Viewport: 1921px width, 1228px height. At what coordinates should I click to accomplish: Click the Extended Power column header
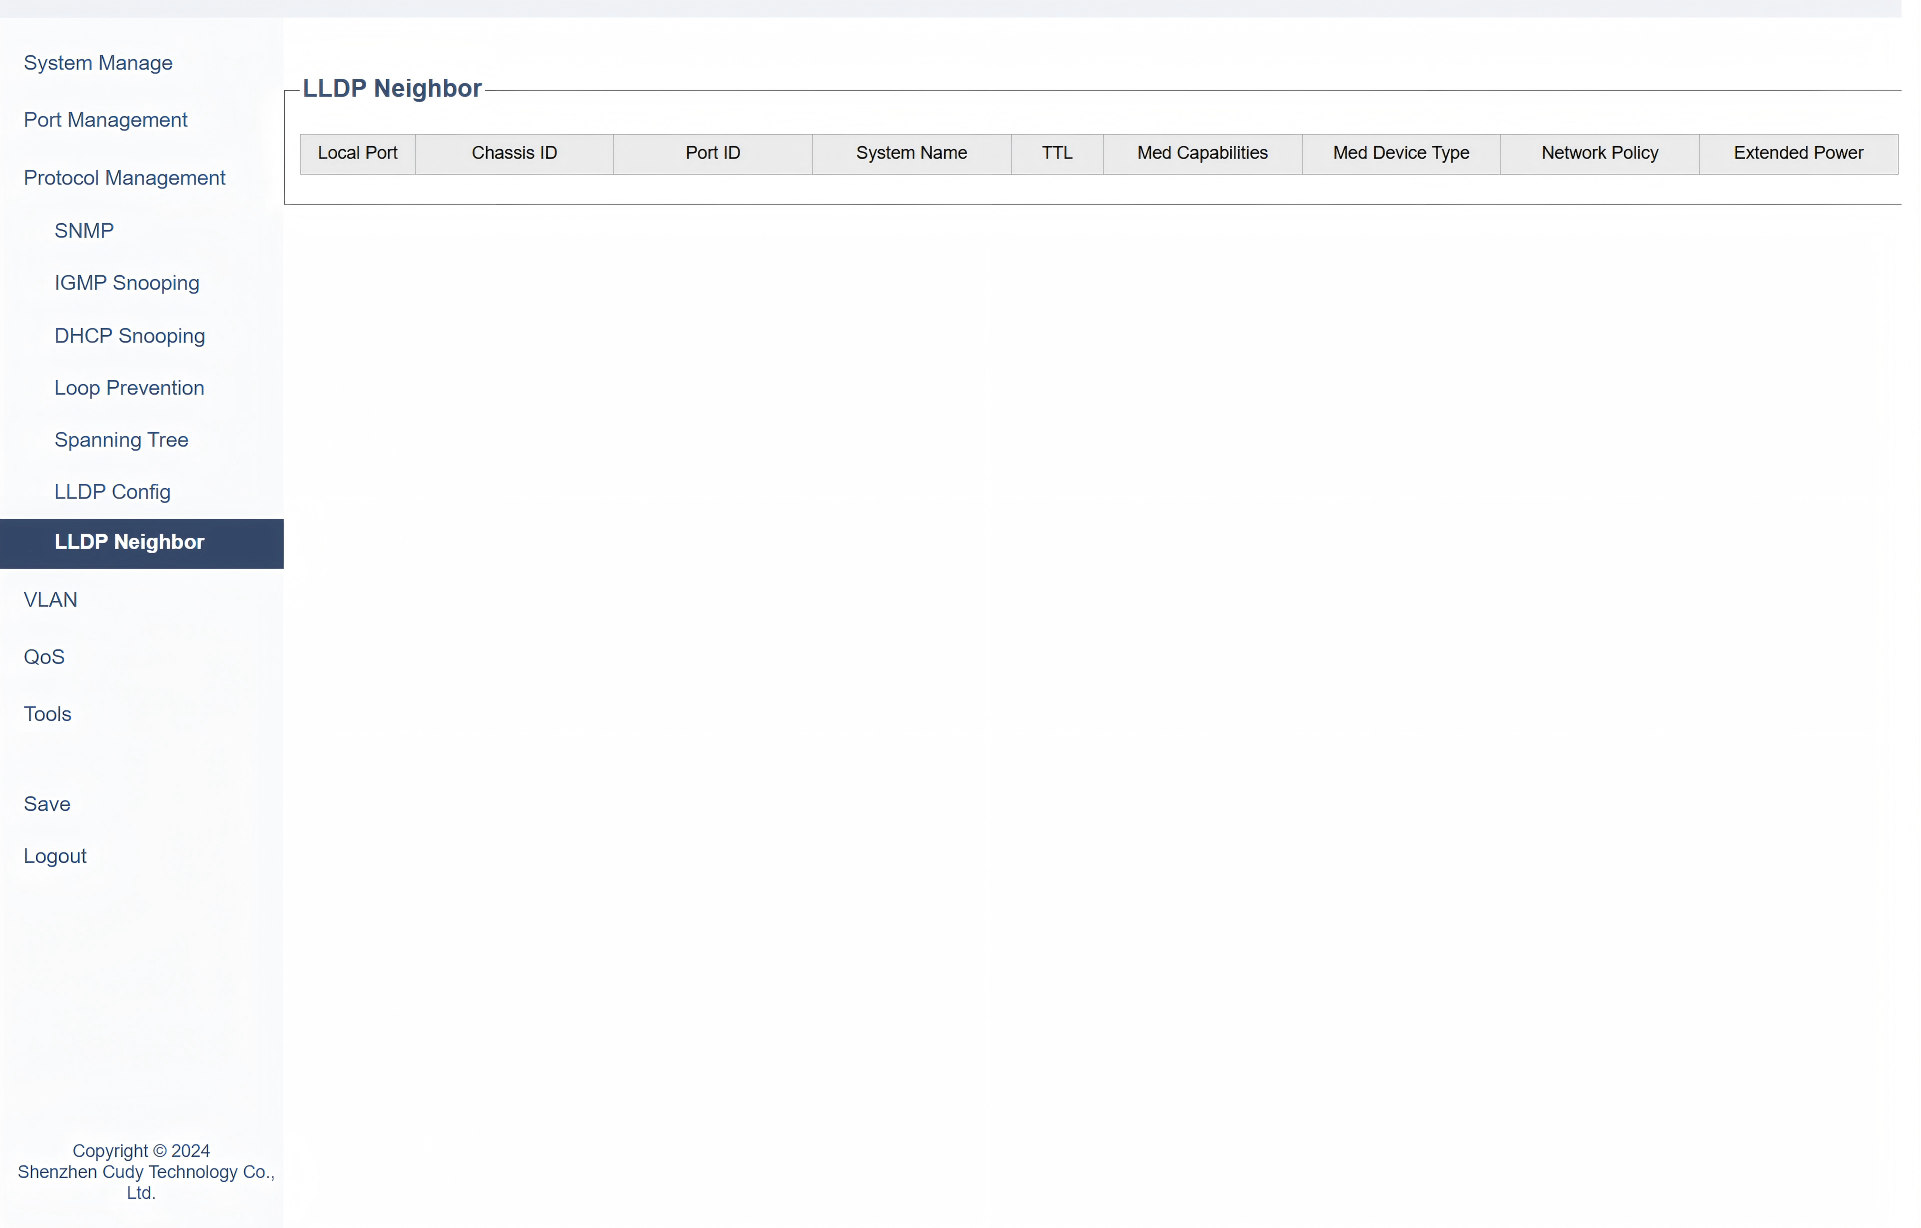[x=1798, y=153]
